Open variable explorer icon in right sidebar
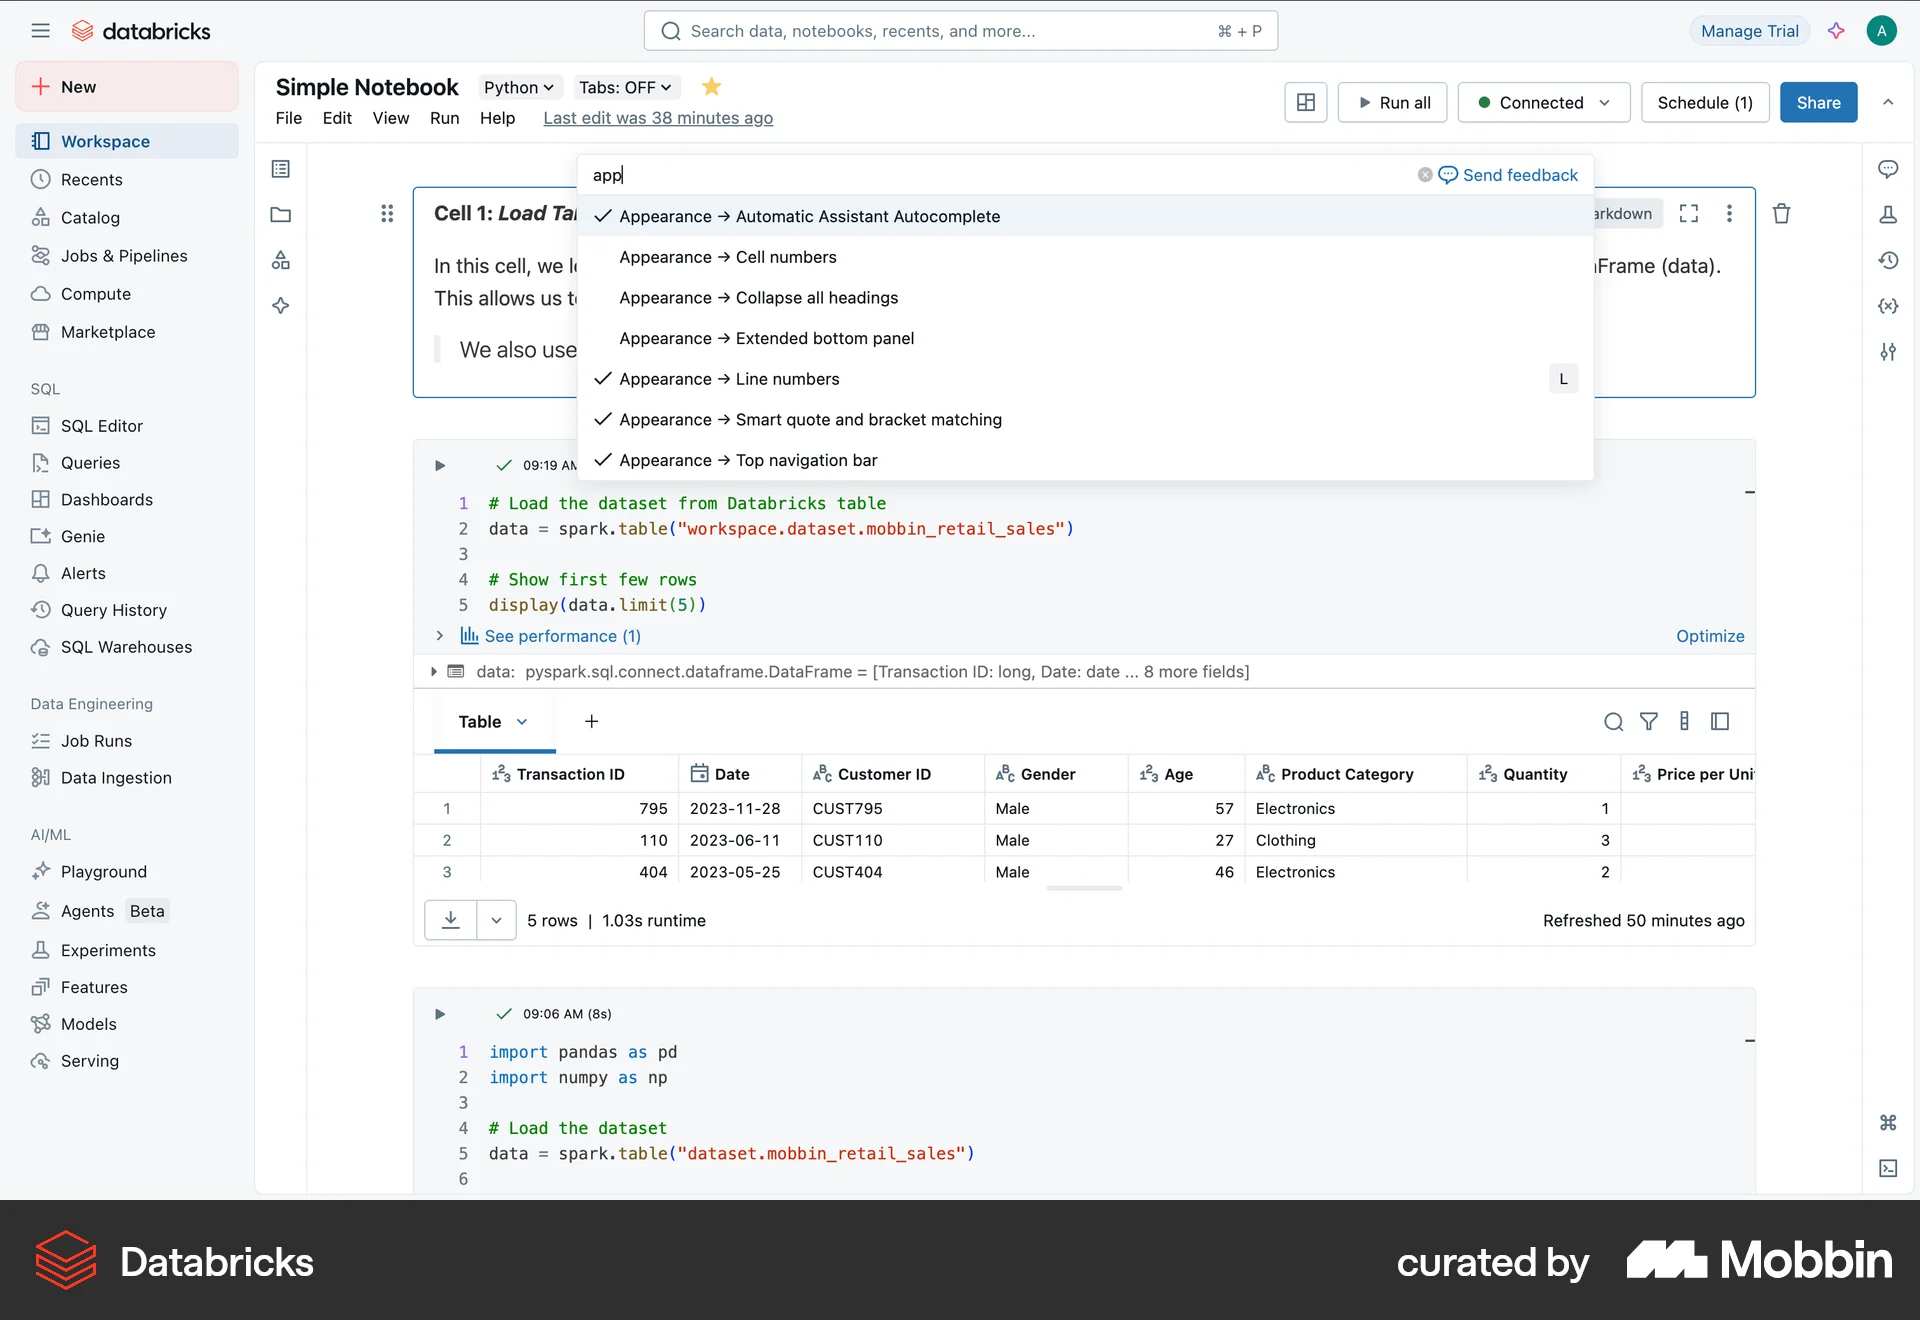 click(1888, 306)
